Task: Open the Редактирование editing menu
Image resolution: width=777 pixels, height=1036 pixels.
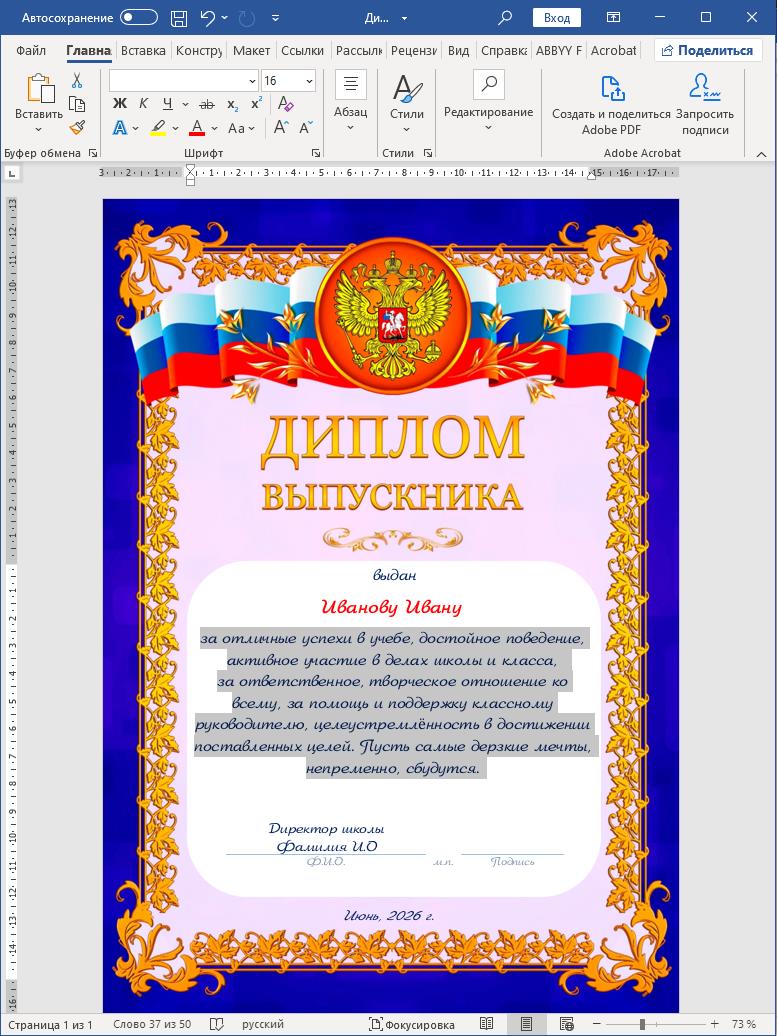Action: pos(488,102)
